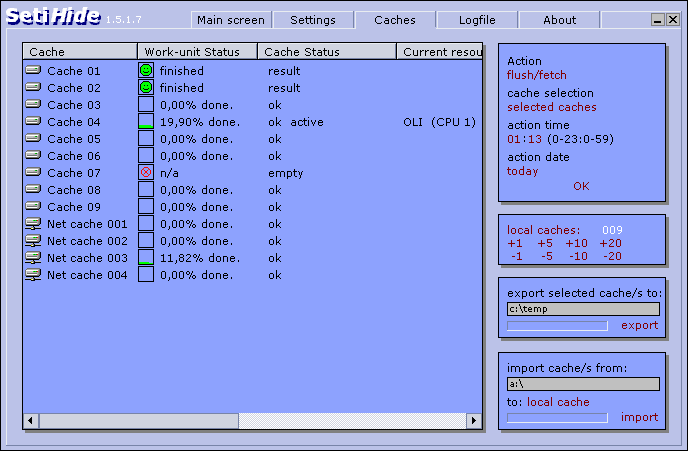Image resolution: width=688 pixels, height=451 pixels.
Task: Remove twenty local caches with -20
Action: point(612,256)
